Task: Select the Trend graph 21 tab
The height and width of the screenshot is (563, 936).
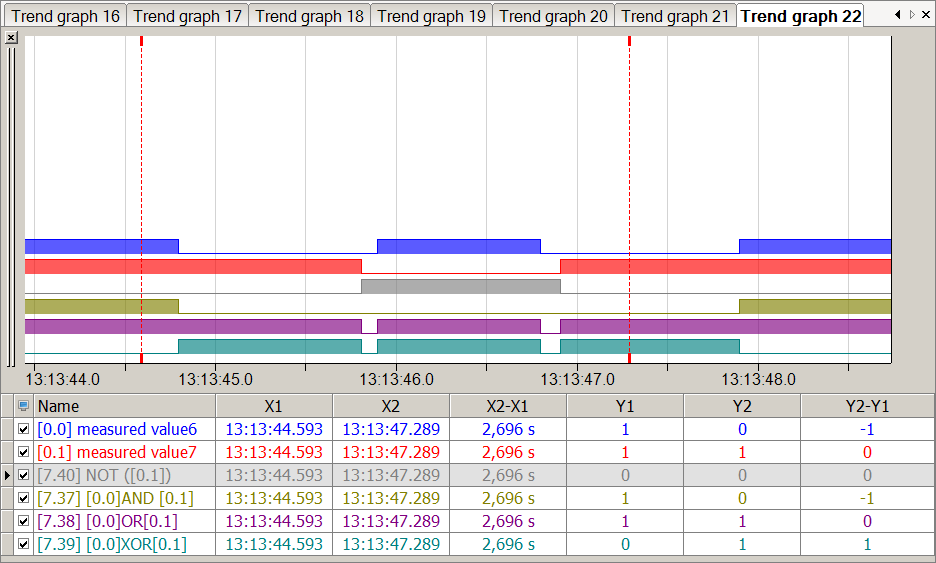Action: [x=675, y=16]
